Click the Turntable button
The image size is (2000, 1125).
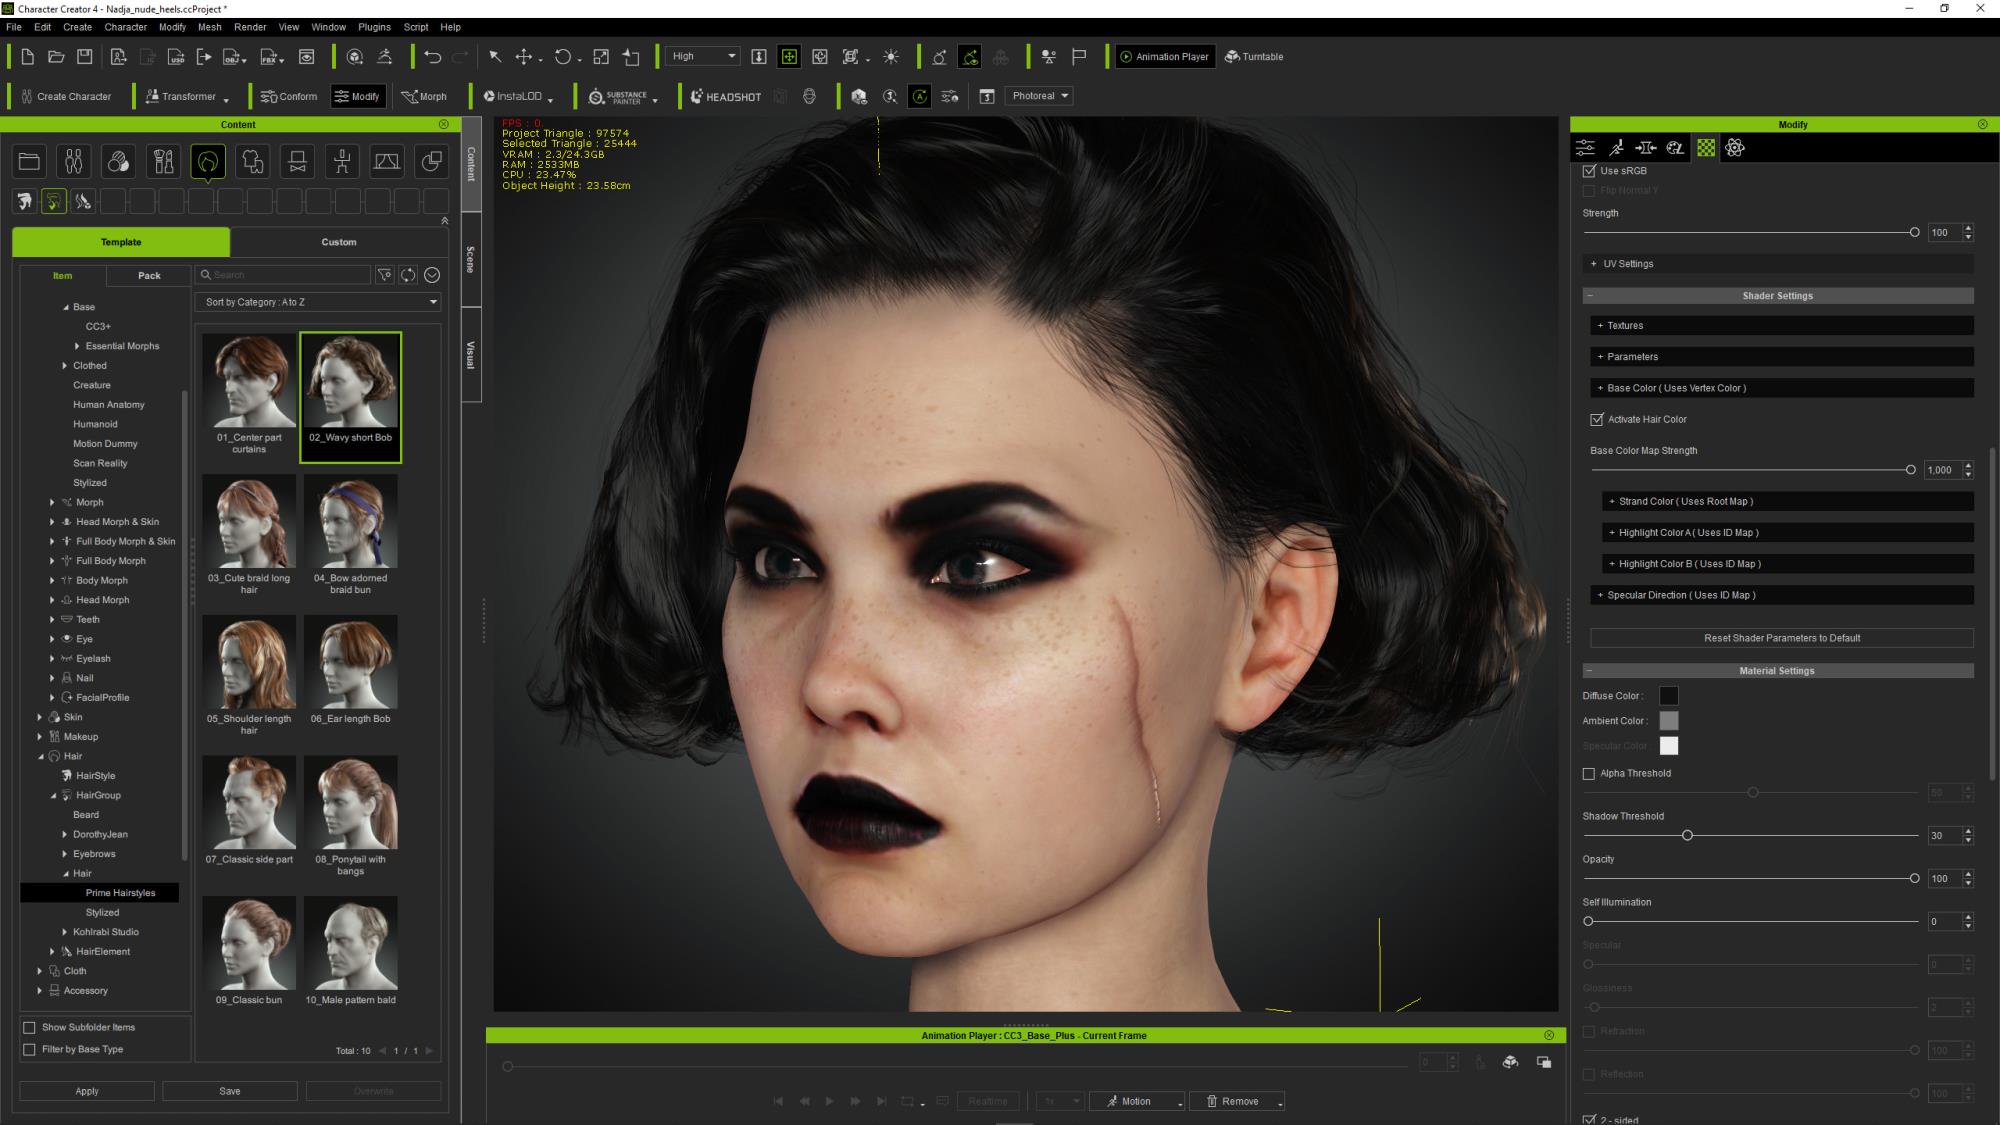(1254, 57)
